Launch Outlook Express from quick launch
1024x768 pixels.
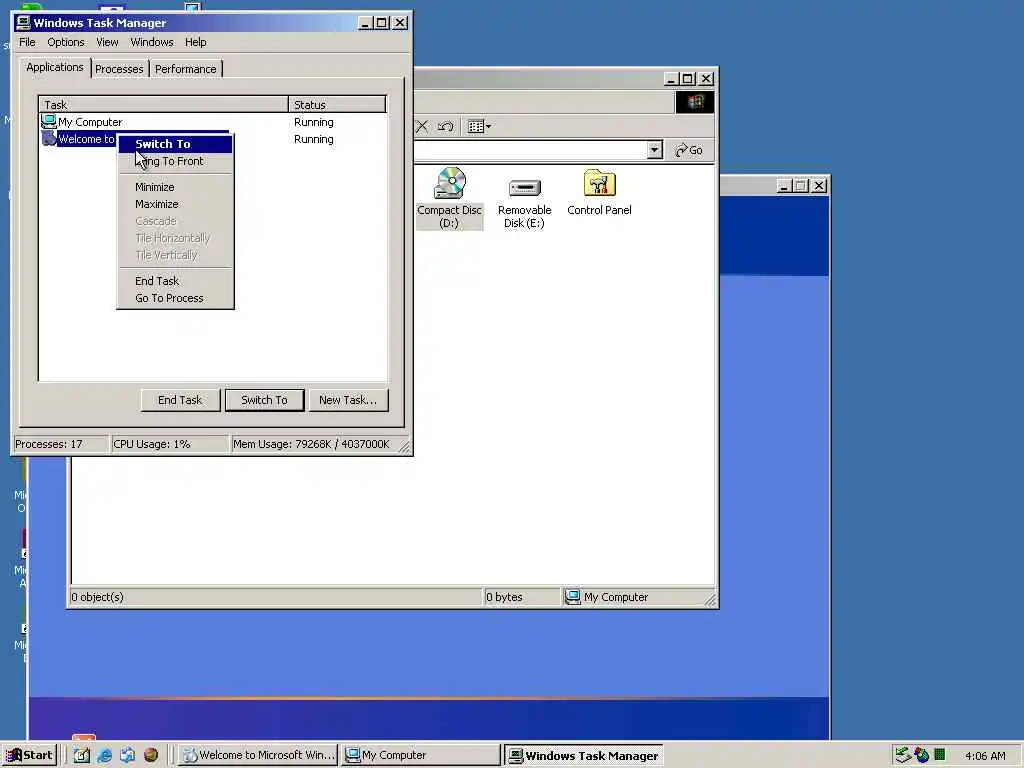pos(127,755)
